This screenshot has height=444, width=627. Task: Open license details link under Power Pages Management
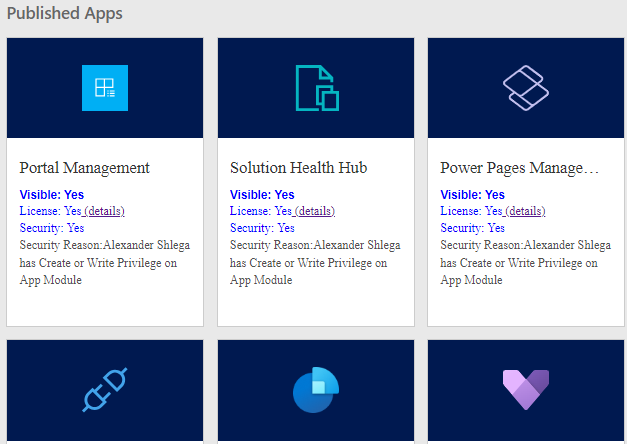coord(525,211)
